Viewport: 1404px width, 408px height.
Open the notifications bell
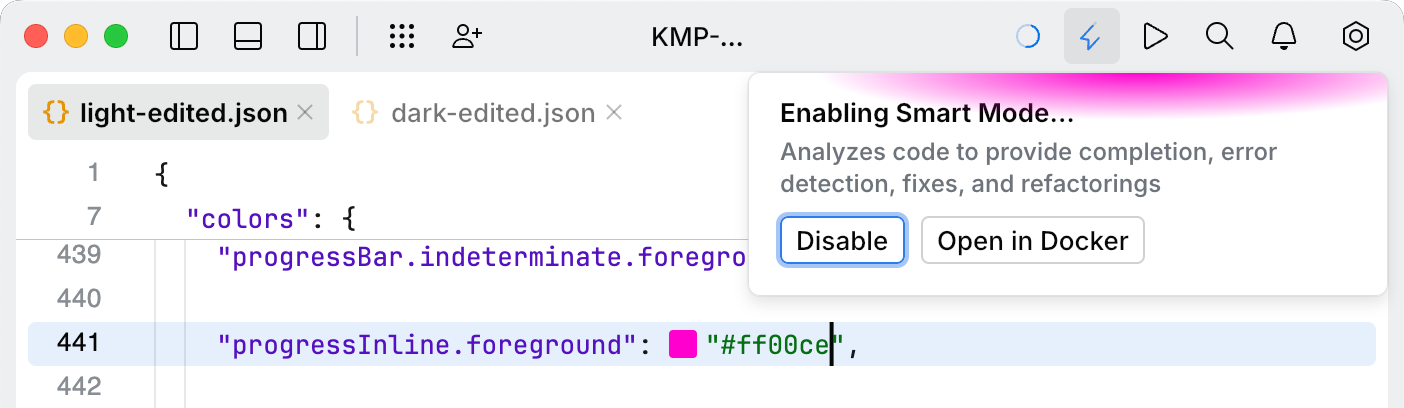coord(1283,37)
